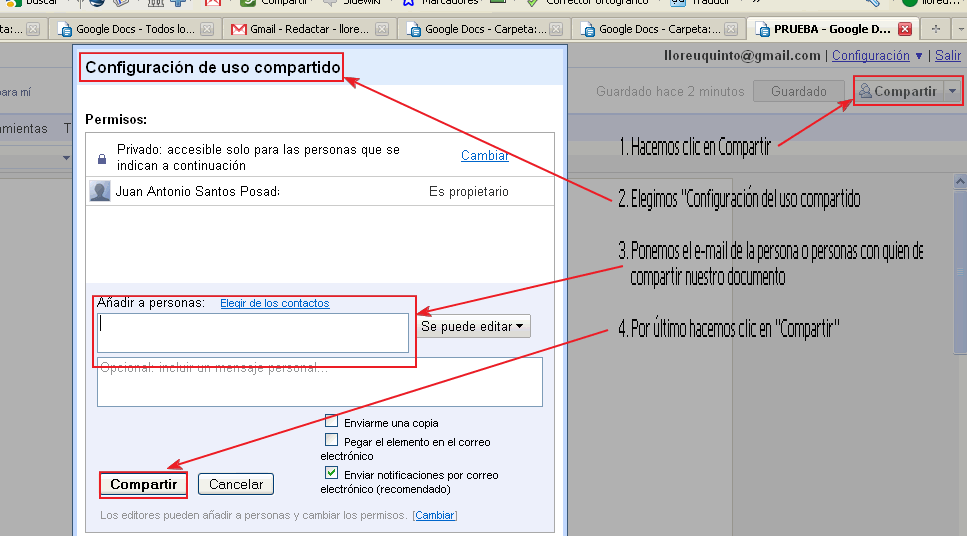Click the Es propietario label

tap(469, 191)
